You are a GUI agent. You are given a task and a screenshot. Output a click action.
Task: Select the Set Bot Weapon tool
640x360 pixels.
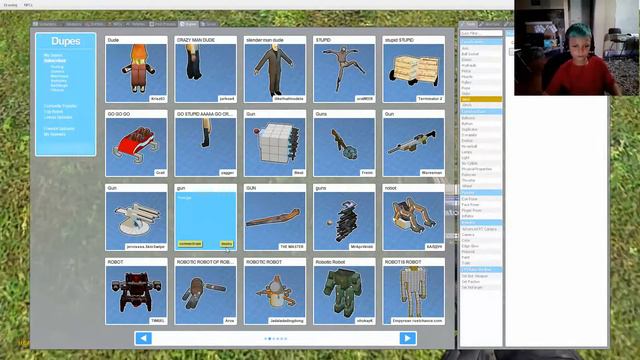click(481, 276)
